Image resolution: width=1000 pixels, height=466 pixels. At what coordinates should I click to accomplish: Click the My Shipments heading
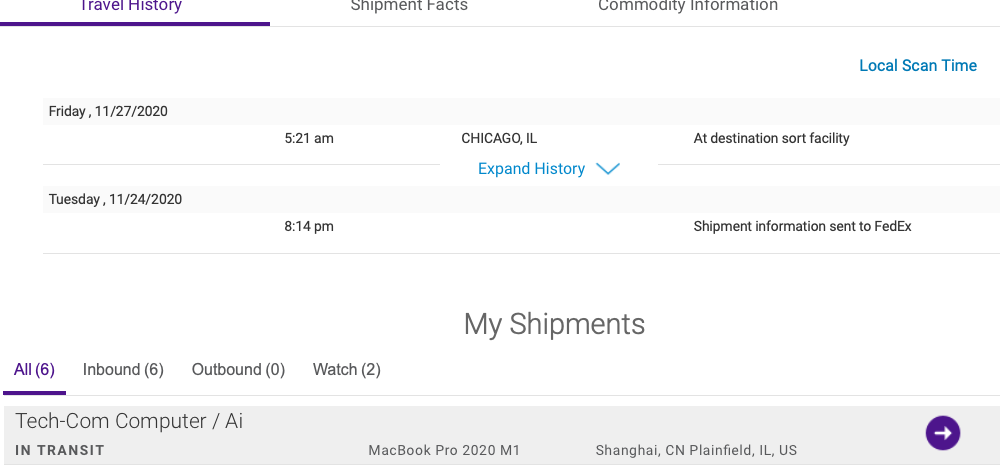click(554, 324)
